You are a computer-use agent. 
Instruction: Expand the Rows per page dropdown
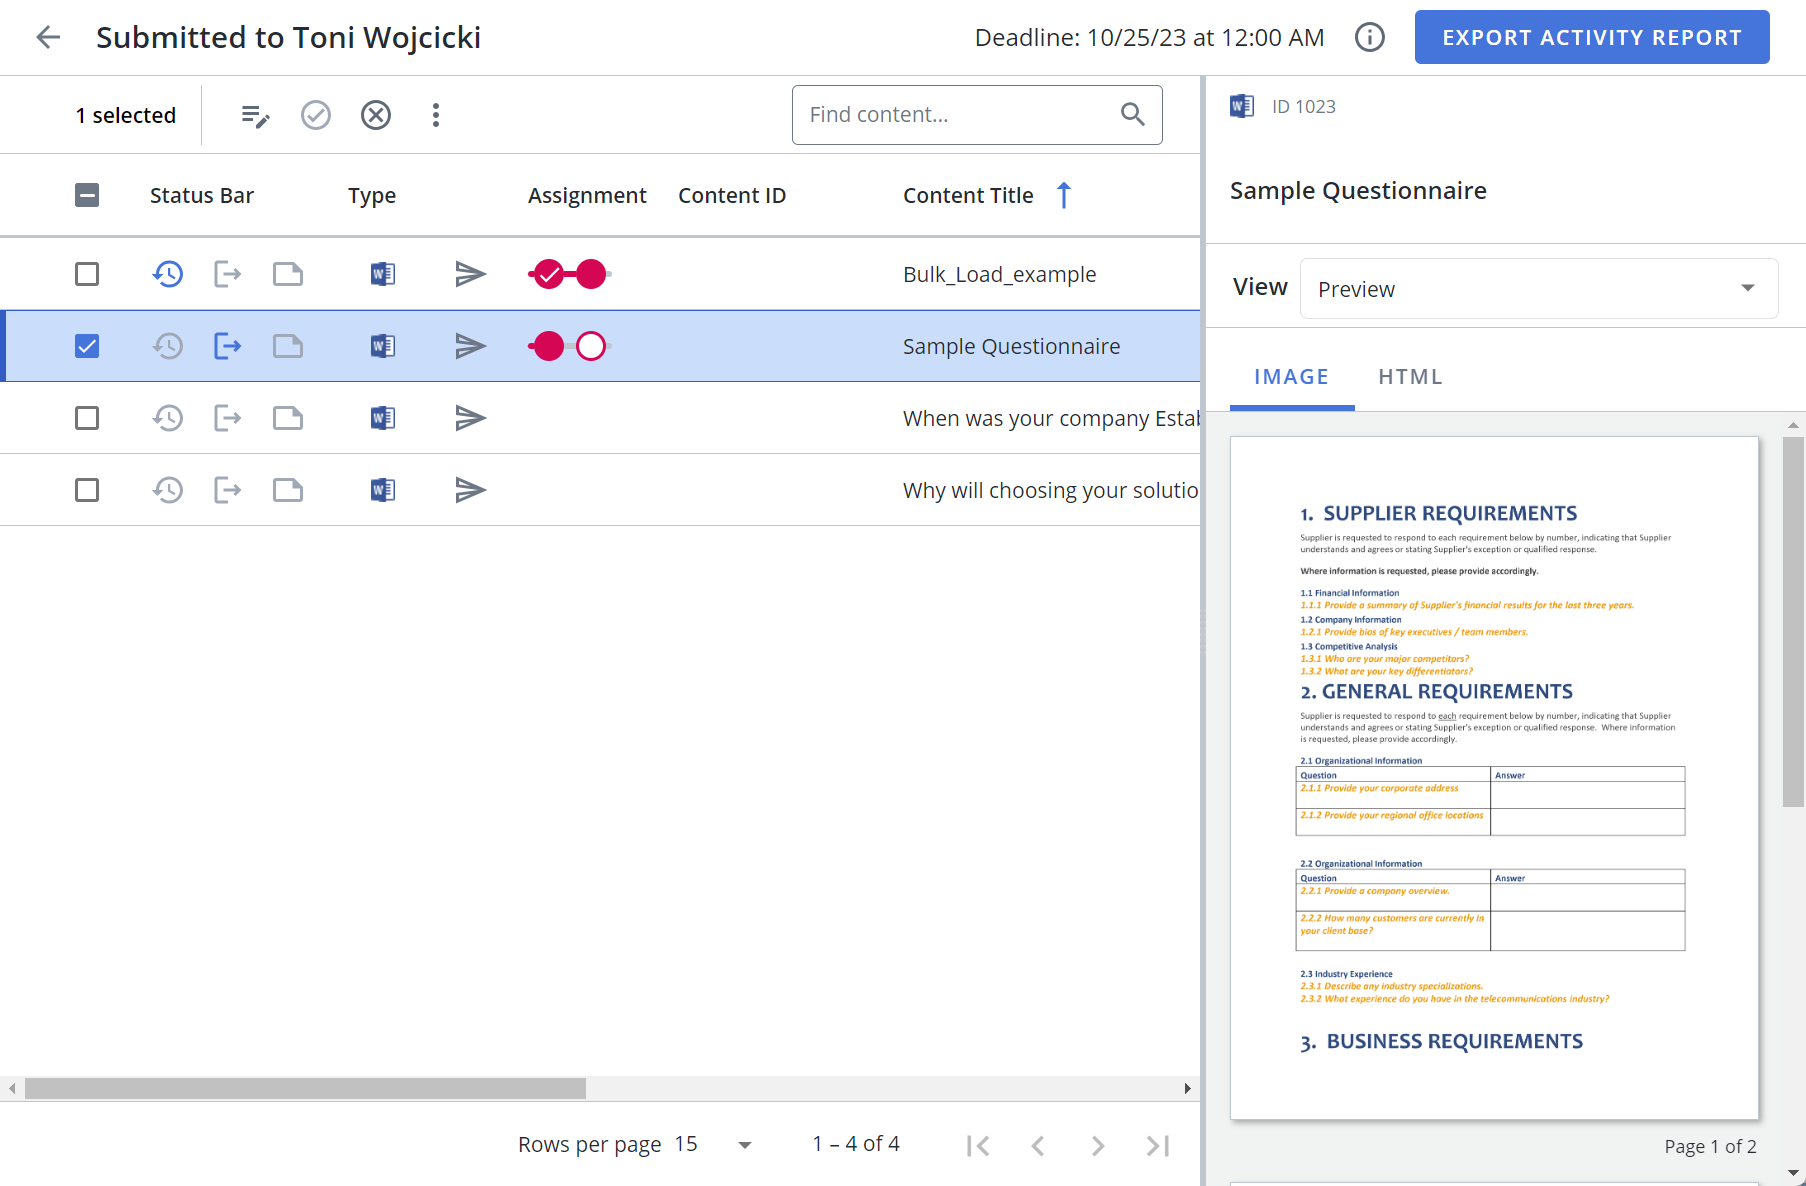point(744,1145)
